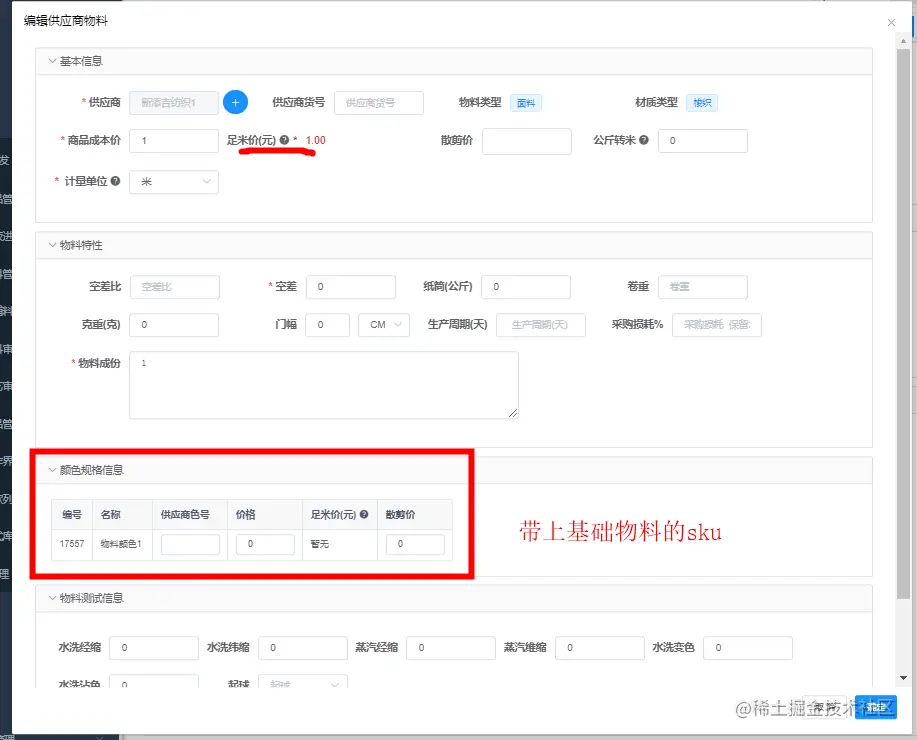Click table cell with 编号 17557

pos(72,544)
